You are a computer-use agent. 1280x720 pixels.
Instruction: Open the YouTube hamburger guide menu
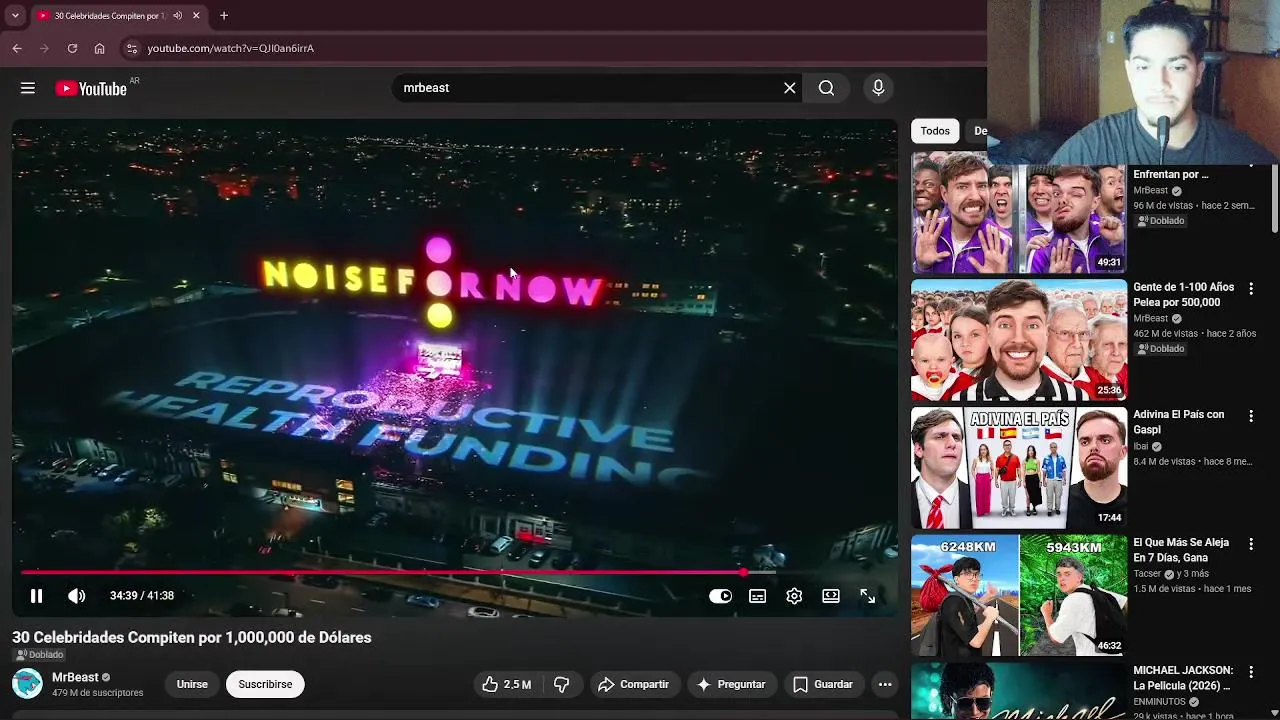click(28, 88)
